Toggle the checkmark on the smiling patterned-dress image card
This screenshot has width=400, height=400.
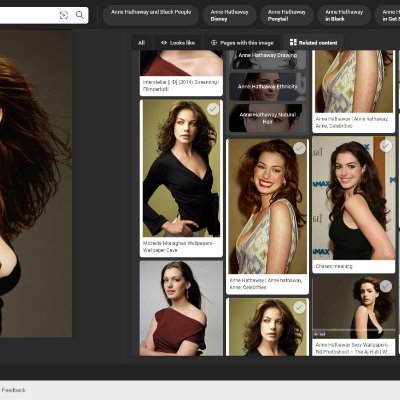pos(299,148)
